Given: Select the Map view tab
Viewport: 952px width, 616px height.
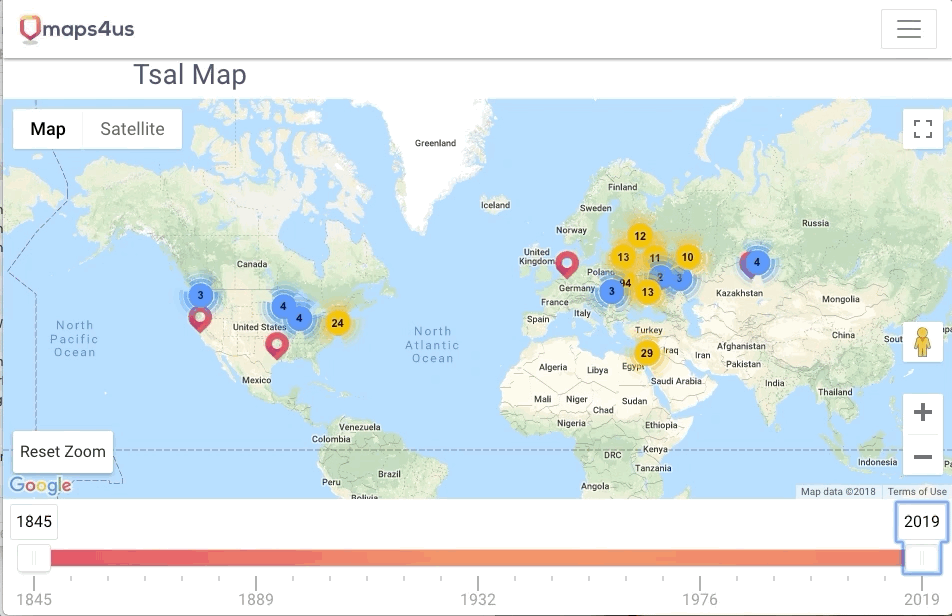Looking at the screenshot, I should point(48,129).
